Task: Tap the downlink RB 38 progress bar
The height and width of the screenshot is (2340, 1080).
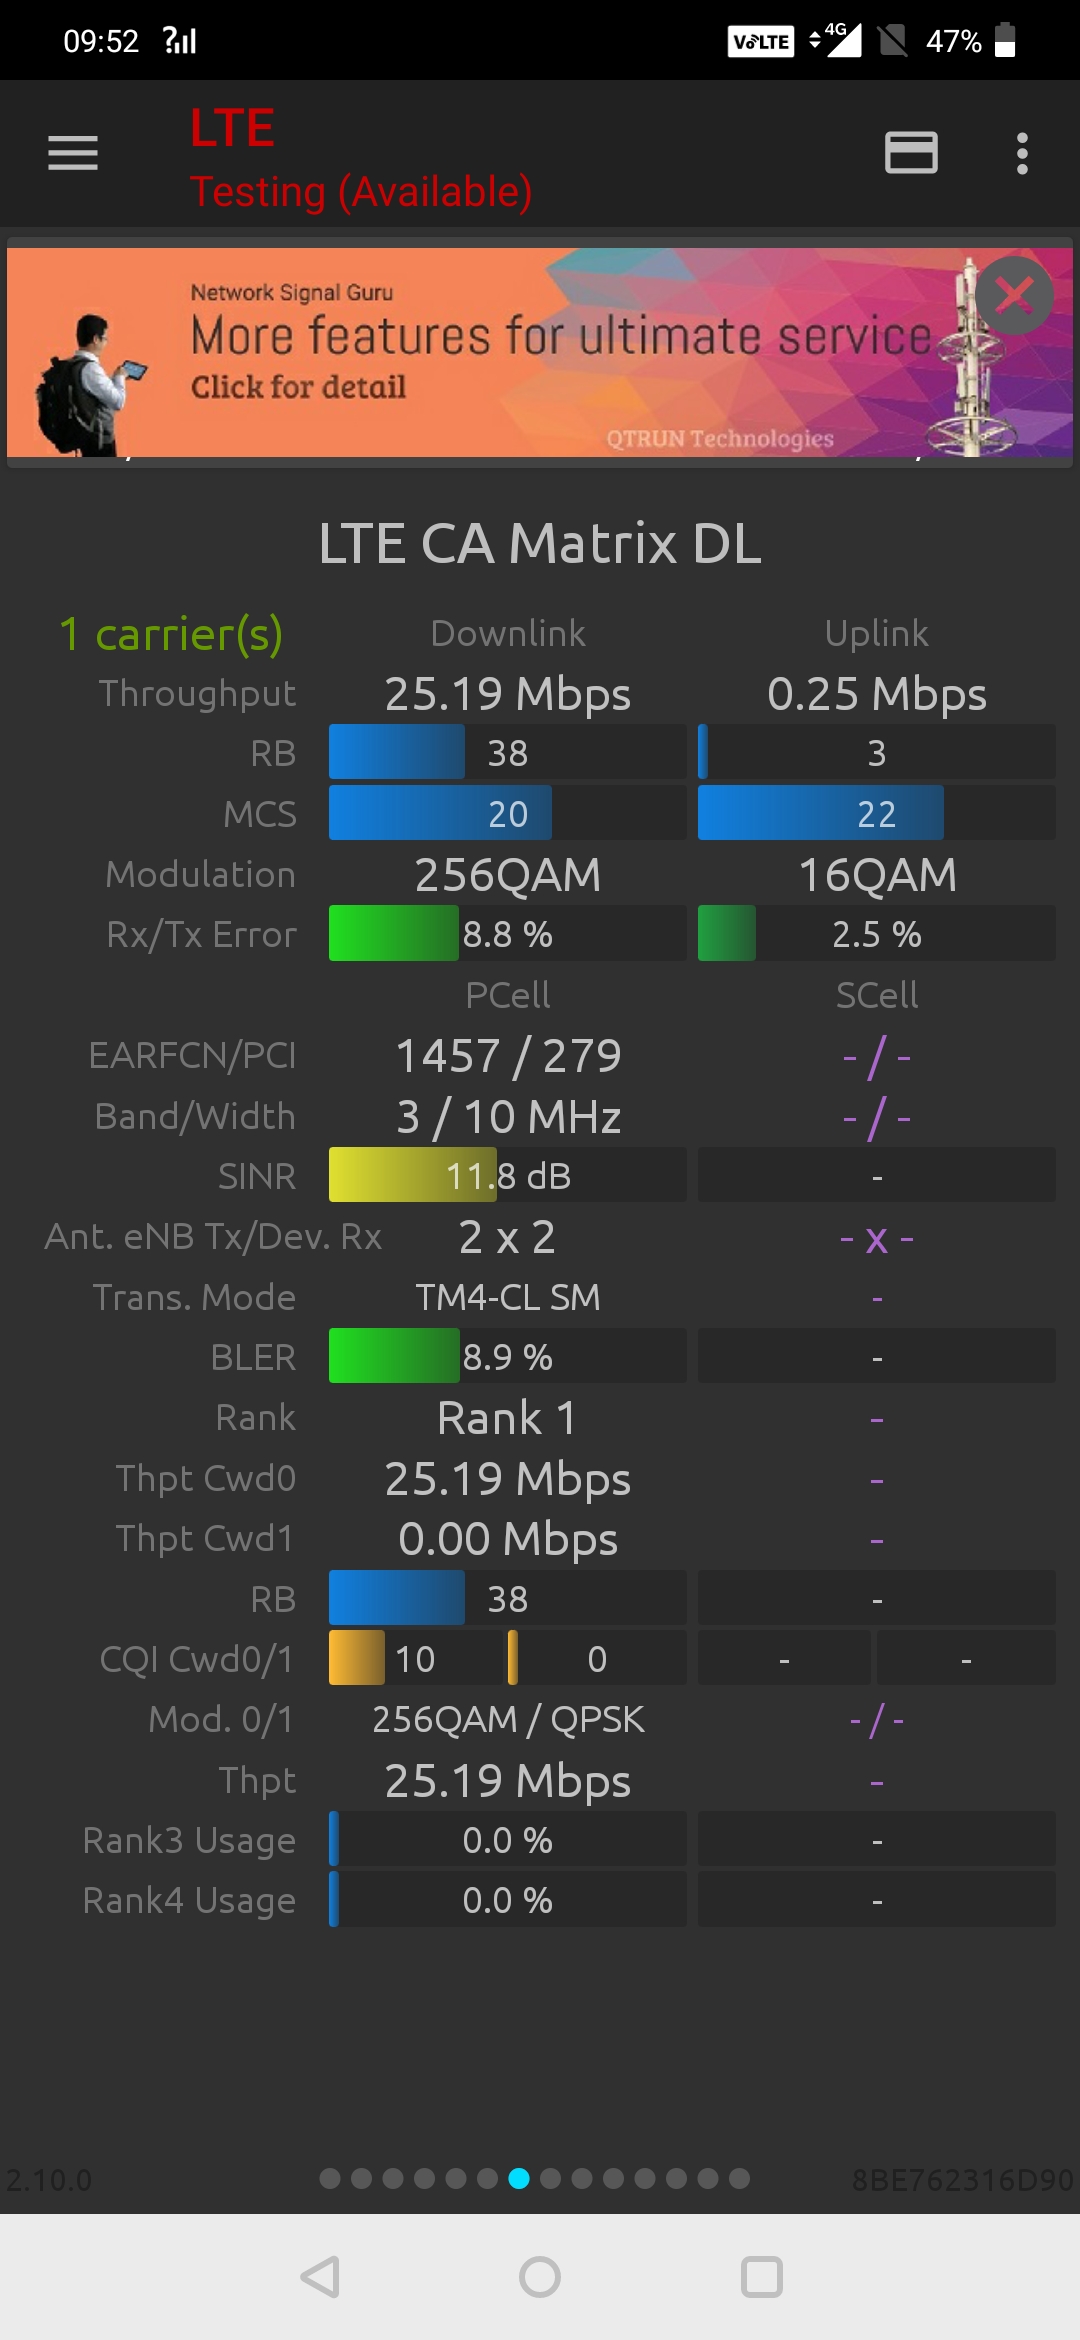Action: tap(507, 752)
